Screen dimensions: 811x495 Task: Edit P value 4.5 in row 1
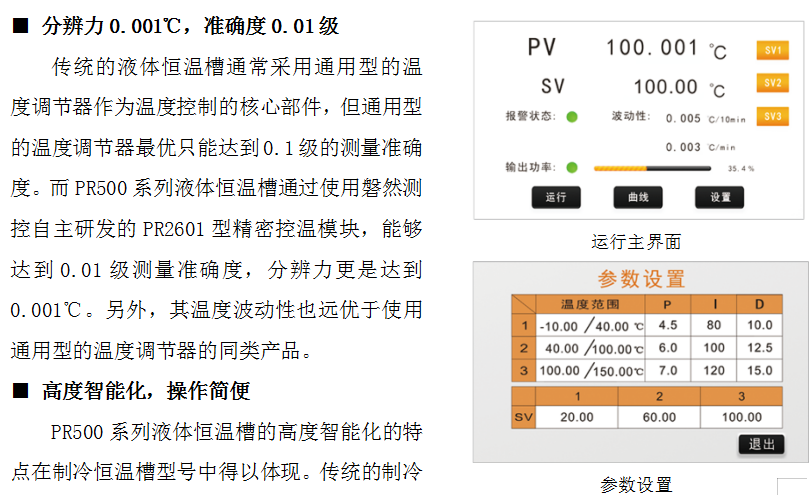668,325
